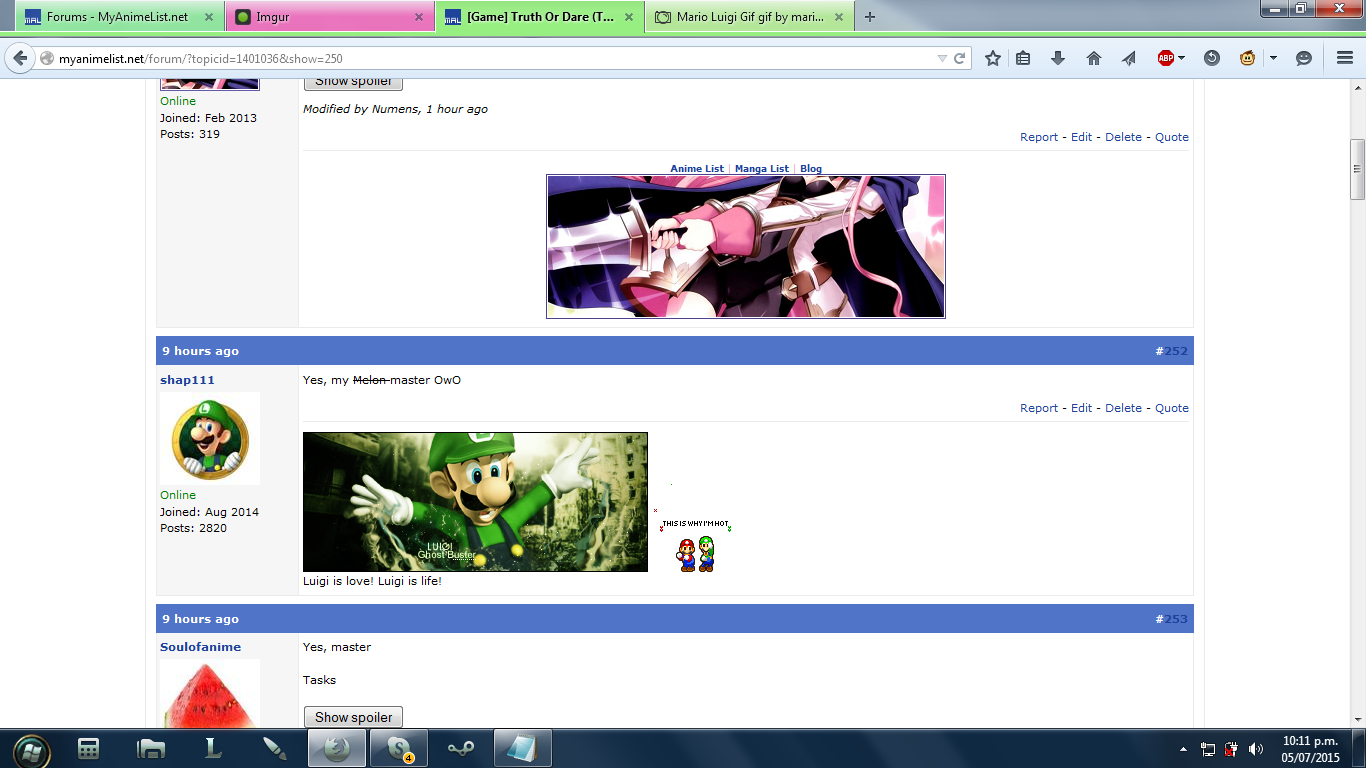This screenshot has height=768, width=1366.
Task: Open the Firefox downloads arrow
Action: pyautogui.click(x=1058, y=59)
